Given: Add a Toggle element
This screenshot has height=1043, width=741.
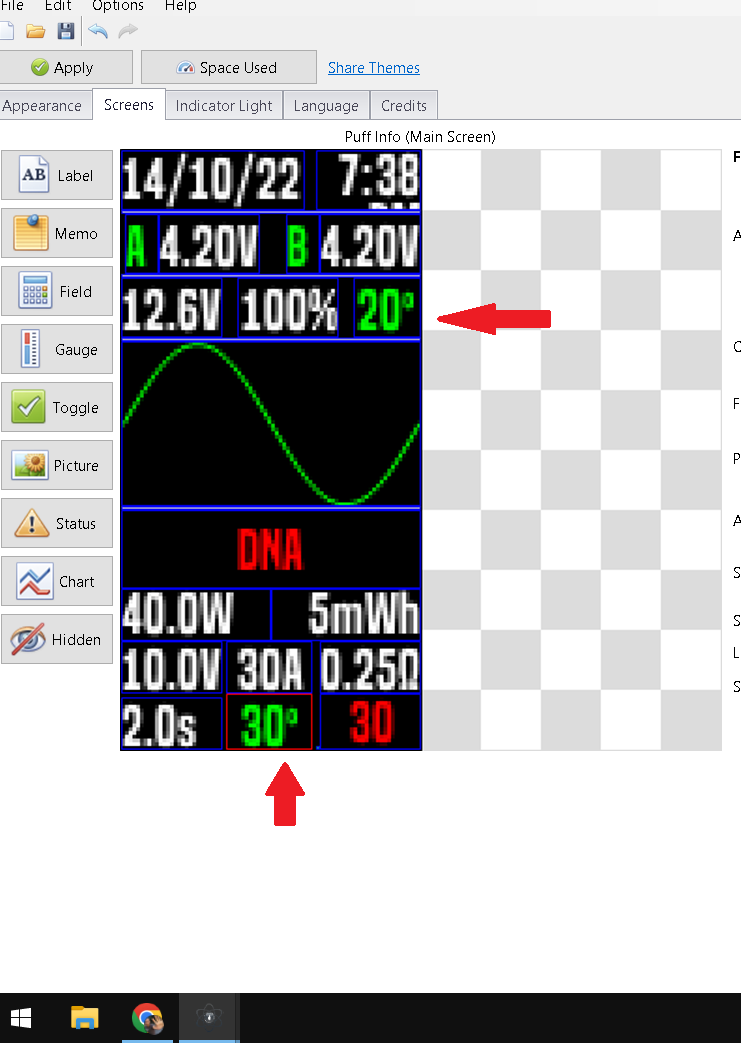Looking at the screenshot, I should tap(57, 408).
